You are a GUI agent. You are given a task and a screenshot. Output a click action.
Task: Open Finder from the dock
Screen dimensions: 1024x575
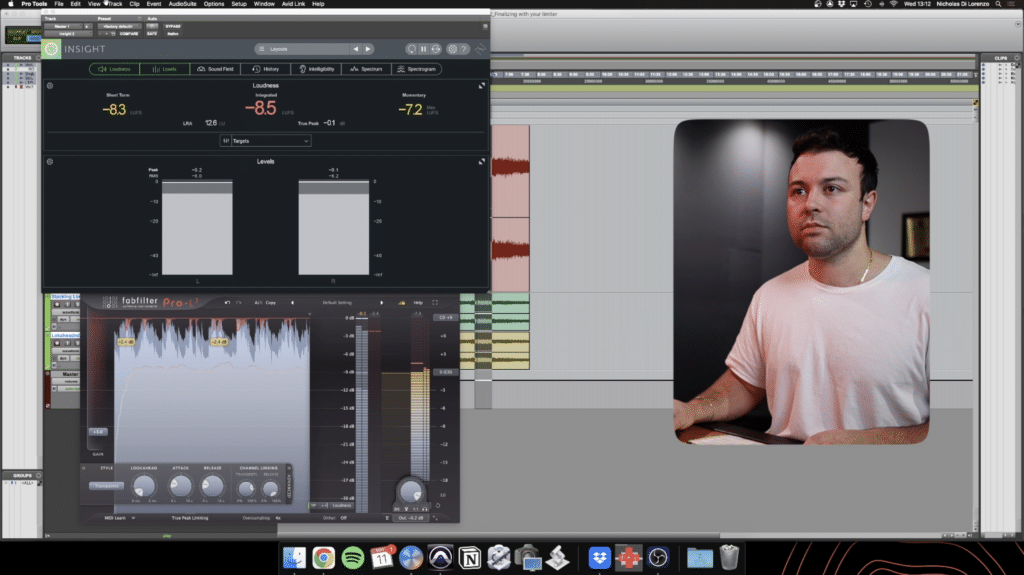(295, 558)
